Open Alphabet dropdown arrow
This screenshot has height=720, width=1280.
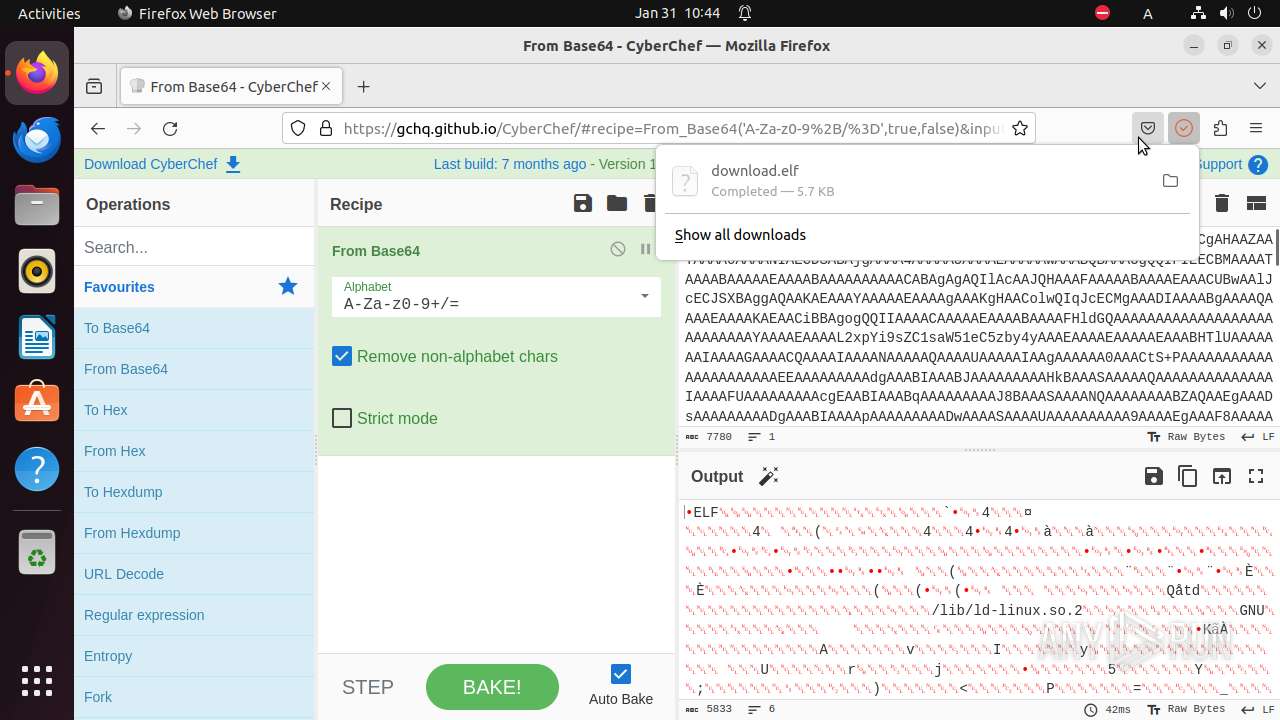click(645, 296)
